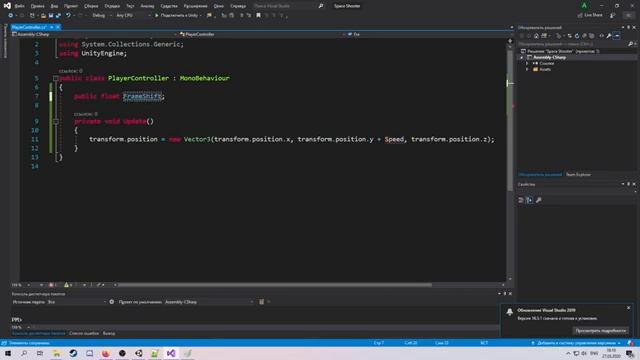This screenshot has width=640, height=360.
Task: Click the view details button in notification
Action: pyautogui.click(x=600, y=331)
